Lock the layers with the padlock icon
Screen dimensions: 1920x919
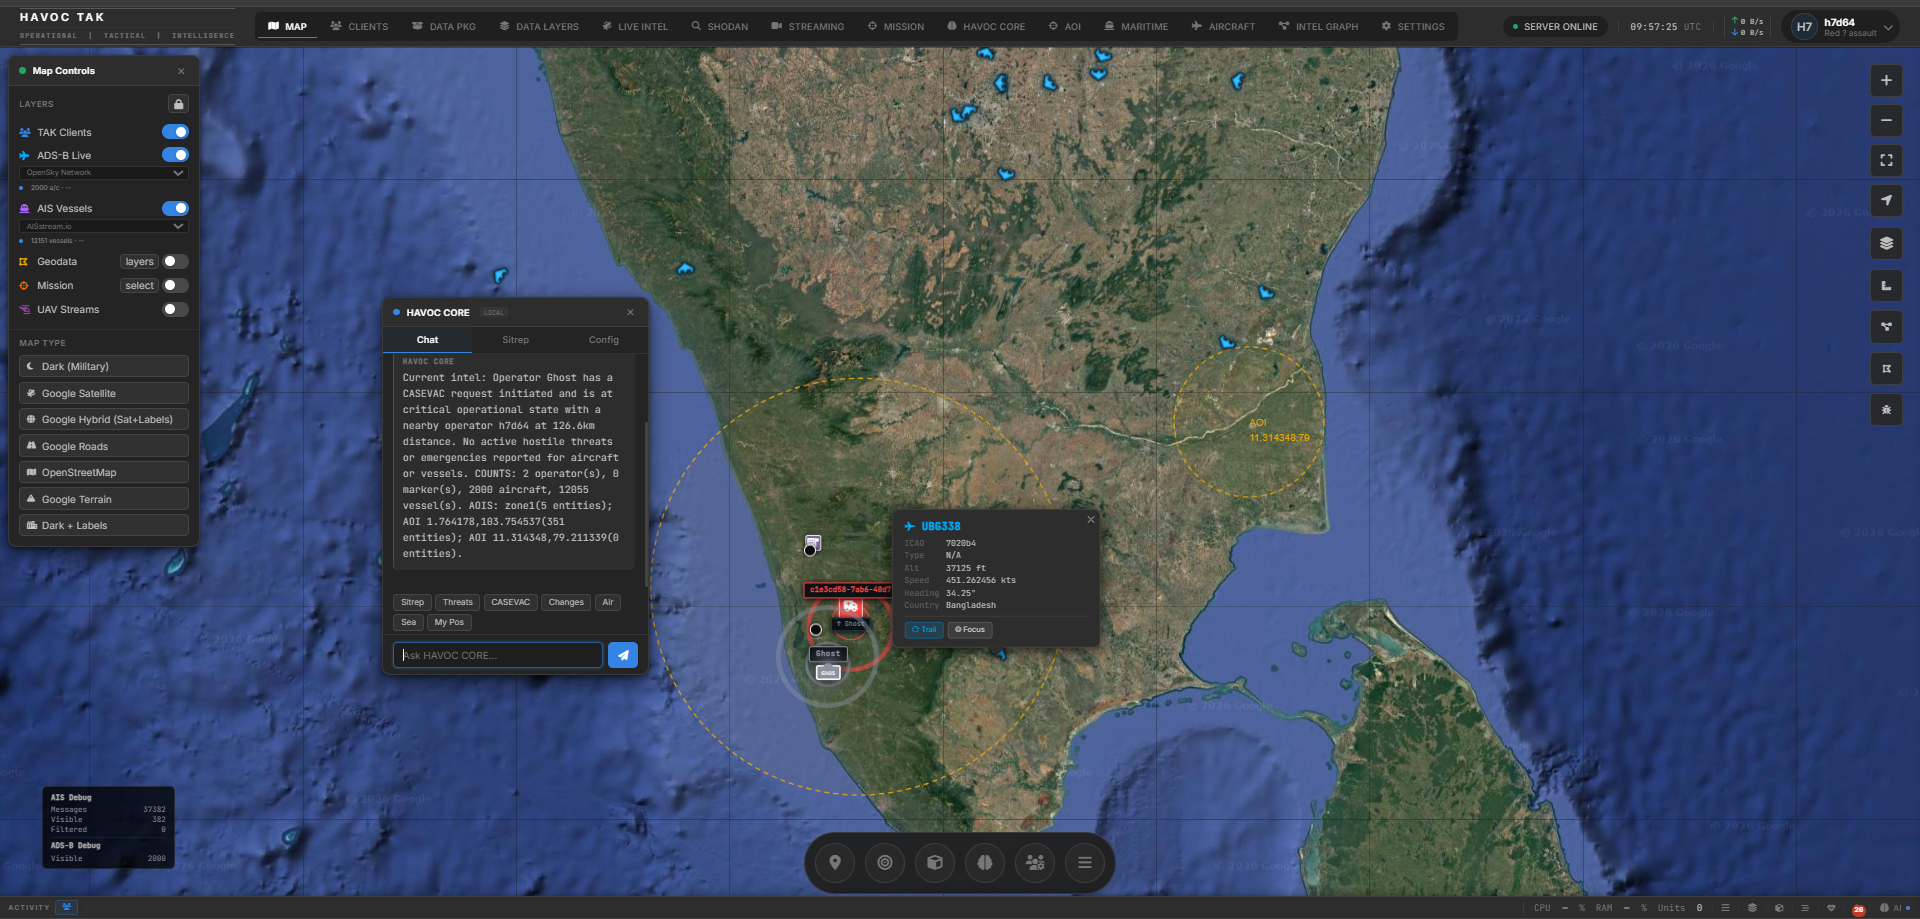pyautogui.click(x=178, y=104)
